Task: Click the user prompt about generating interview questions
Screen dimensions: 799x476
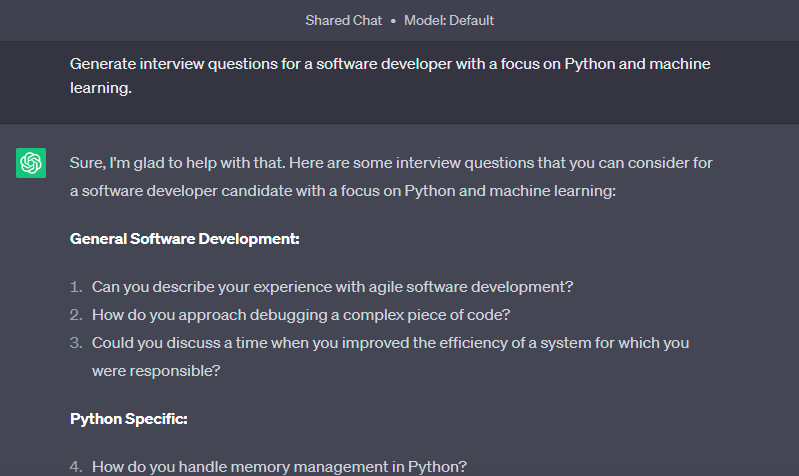Action: [390, 76]
